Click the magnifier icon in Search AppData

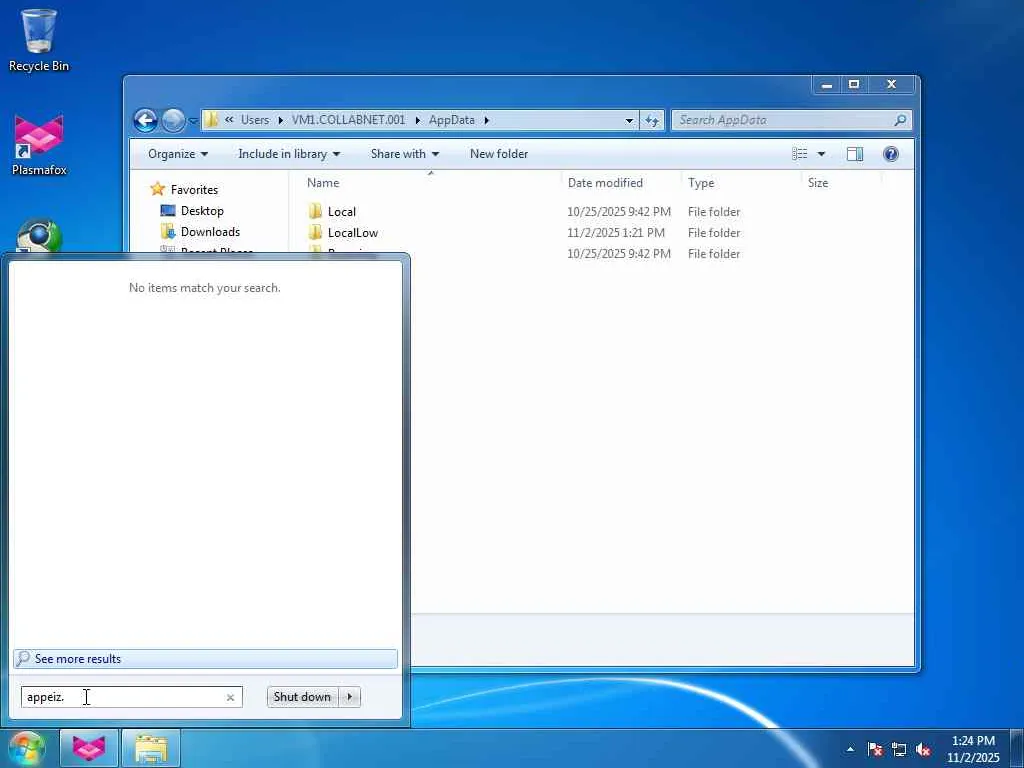tap(901, 120)
